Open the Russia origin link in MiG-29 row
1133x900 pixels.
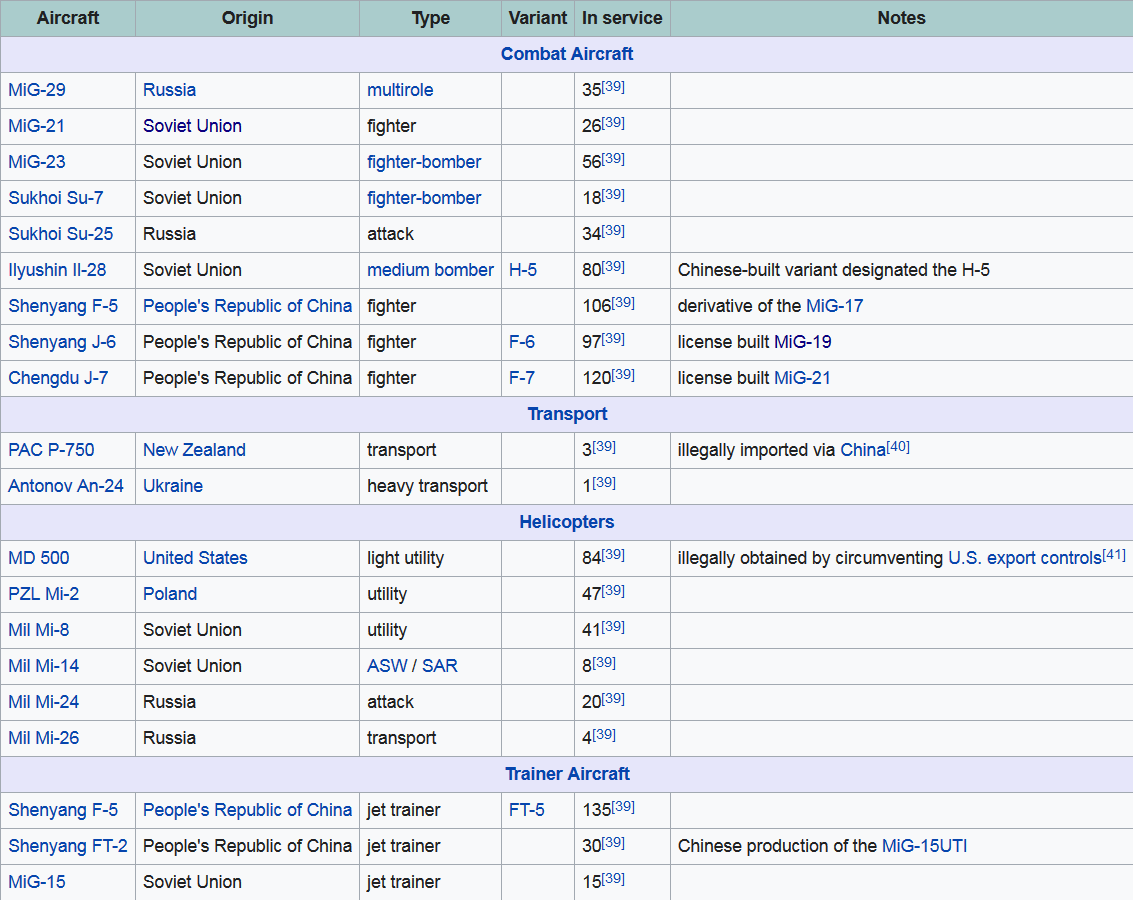[170, 90]
